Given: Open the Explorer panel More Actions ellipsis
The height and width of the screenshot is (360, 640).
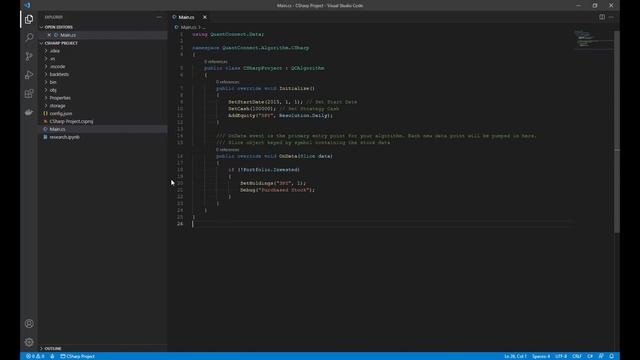Looking at the screenshot, I should pyautogui.click(x=159, y=17).
